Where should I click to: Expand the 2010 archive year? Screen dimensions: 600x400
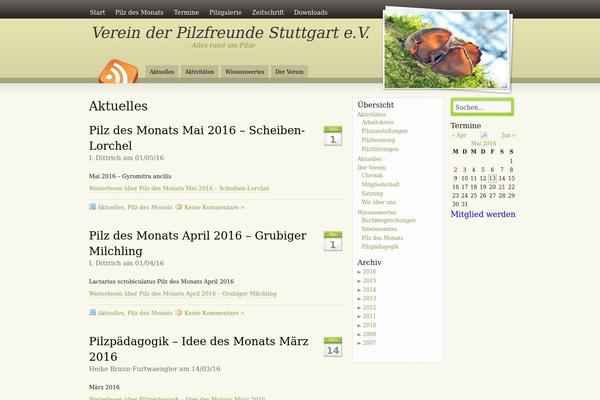pos(359,325)
